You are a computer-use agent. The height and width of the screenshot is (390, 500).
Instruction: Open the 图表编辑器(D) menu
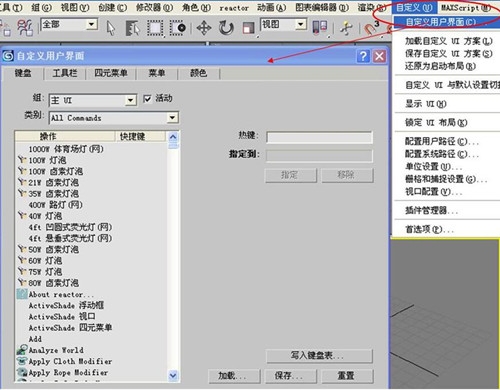(322, 7)
